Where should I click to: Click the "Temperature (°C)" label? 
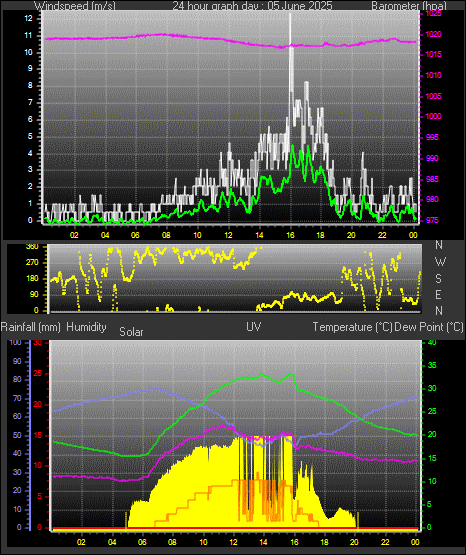pyautogui.click(x=352, y=327)
